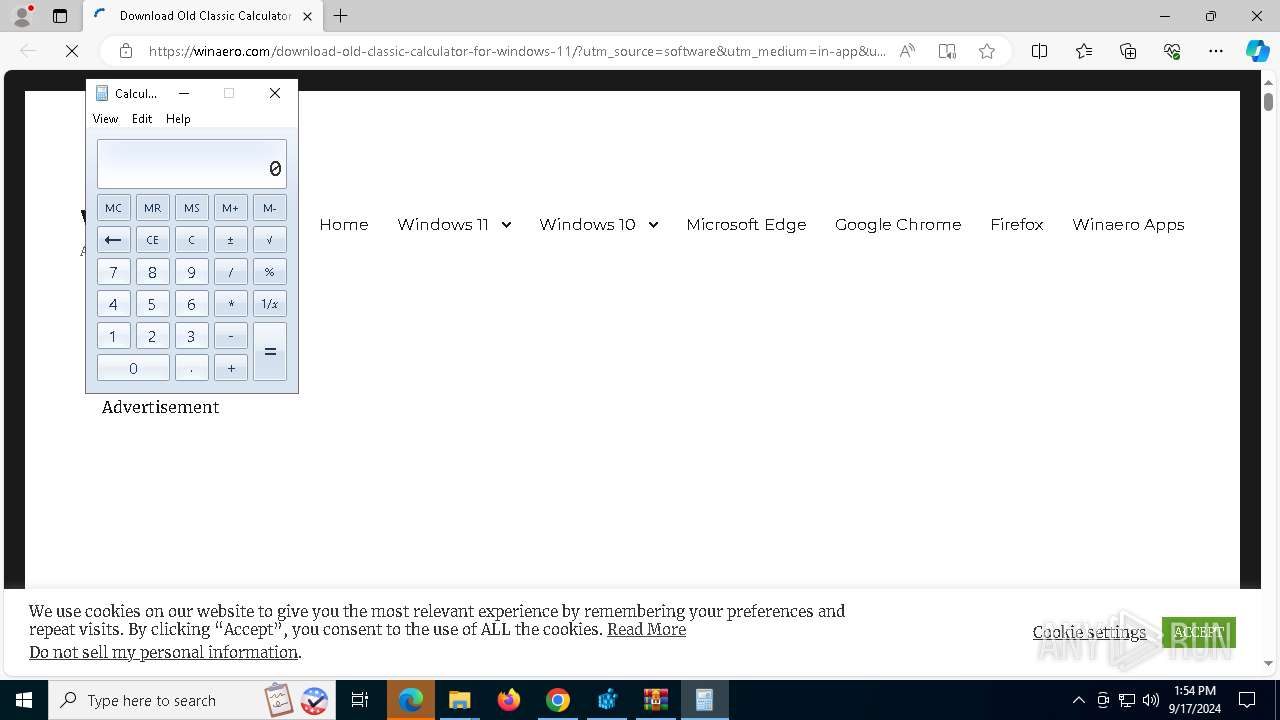Click the MR memory recall button

pyautogui.click(x=152, y=208)
